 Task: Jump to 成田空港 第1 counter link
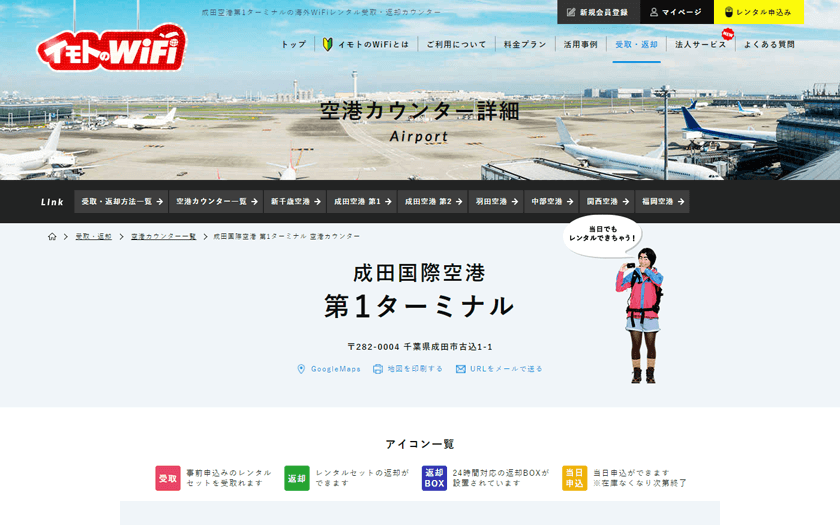tap(362, 201)
